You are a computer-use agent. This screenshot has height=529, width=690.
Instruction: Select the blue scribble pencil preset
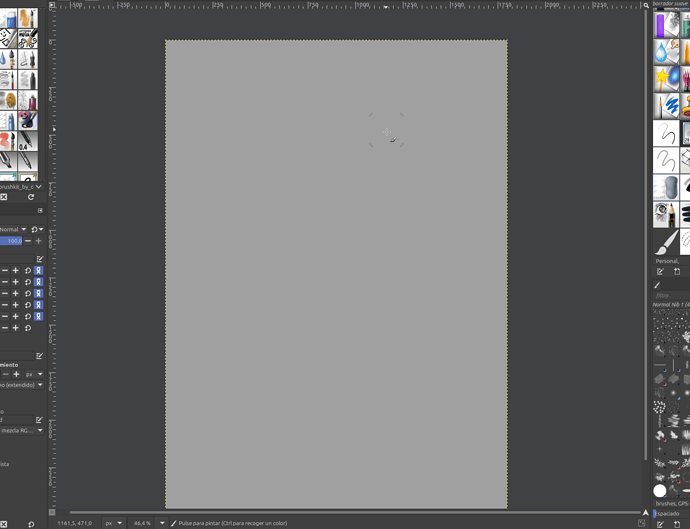[x=666, y=106]
